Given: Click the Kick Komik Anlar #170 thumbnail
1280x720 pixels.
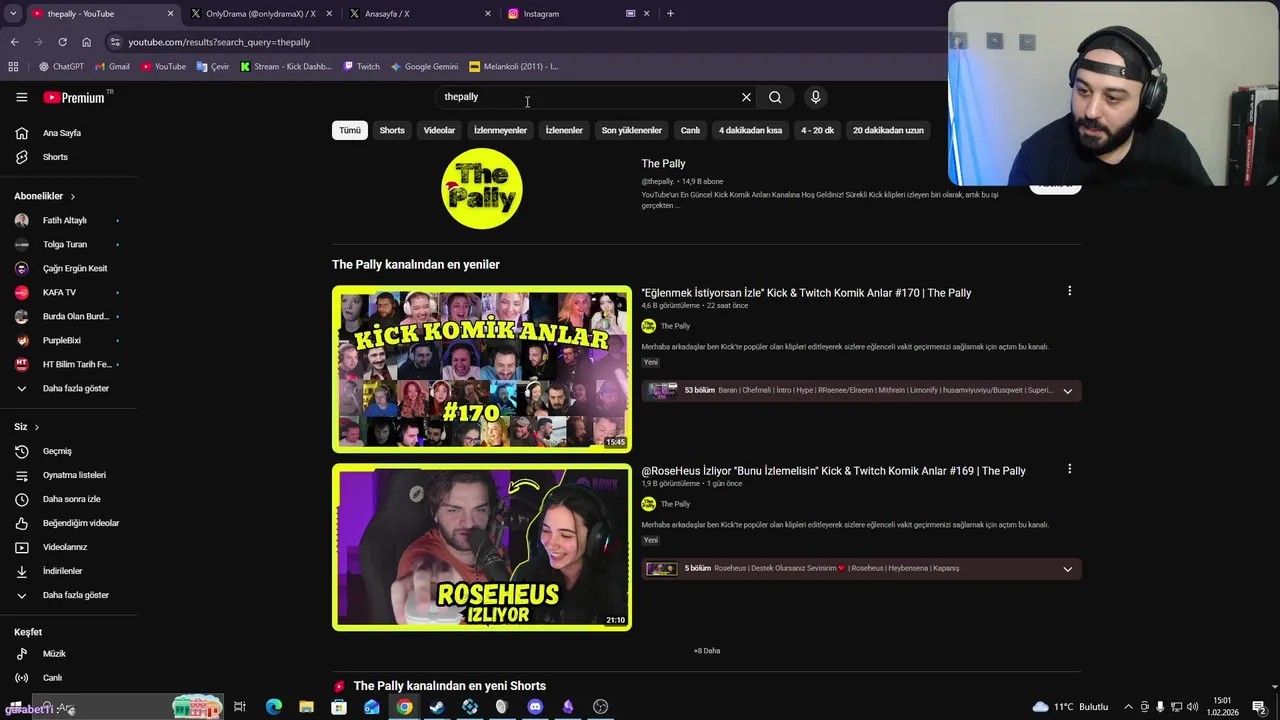Looking at the screenshot, I should [x=482, y=369].
